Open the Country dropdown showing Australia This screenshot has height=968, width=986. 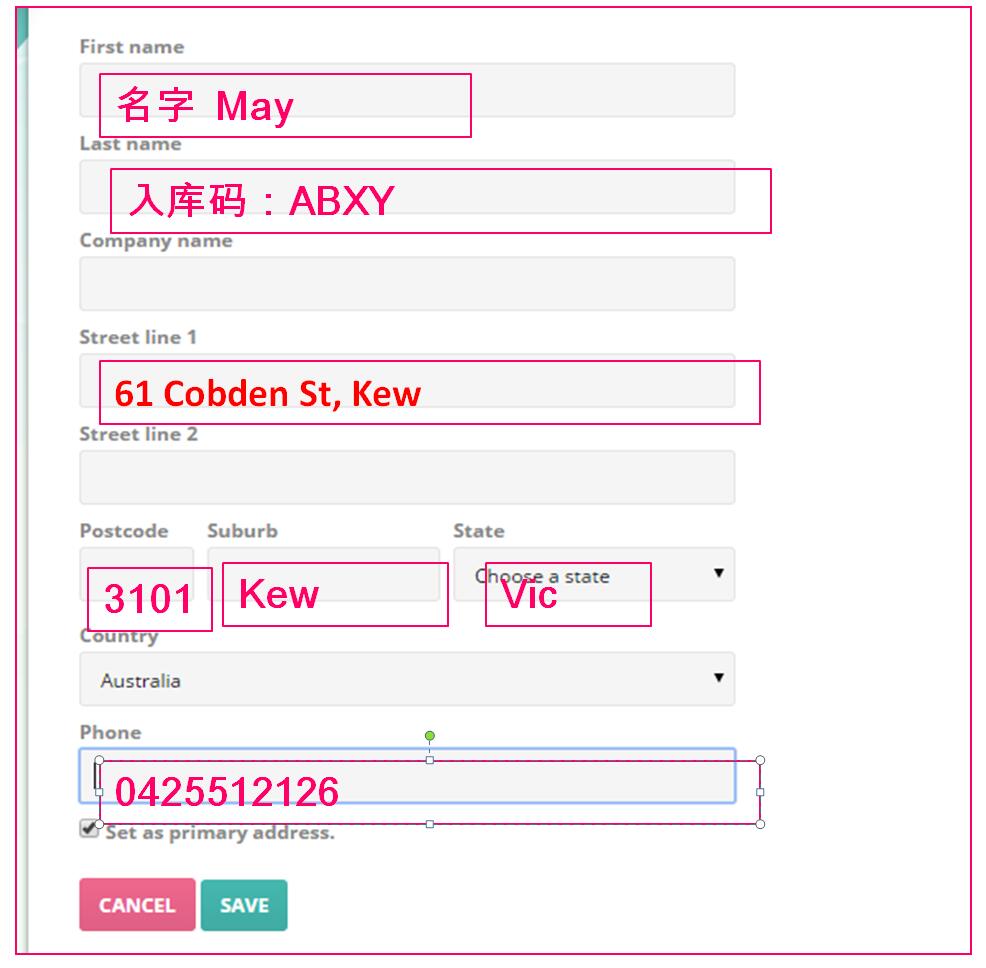coord(407,680)
